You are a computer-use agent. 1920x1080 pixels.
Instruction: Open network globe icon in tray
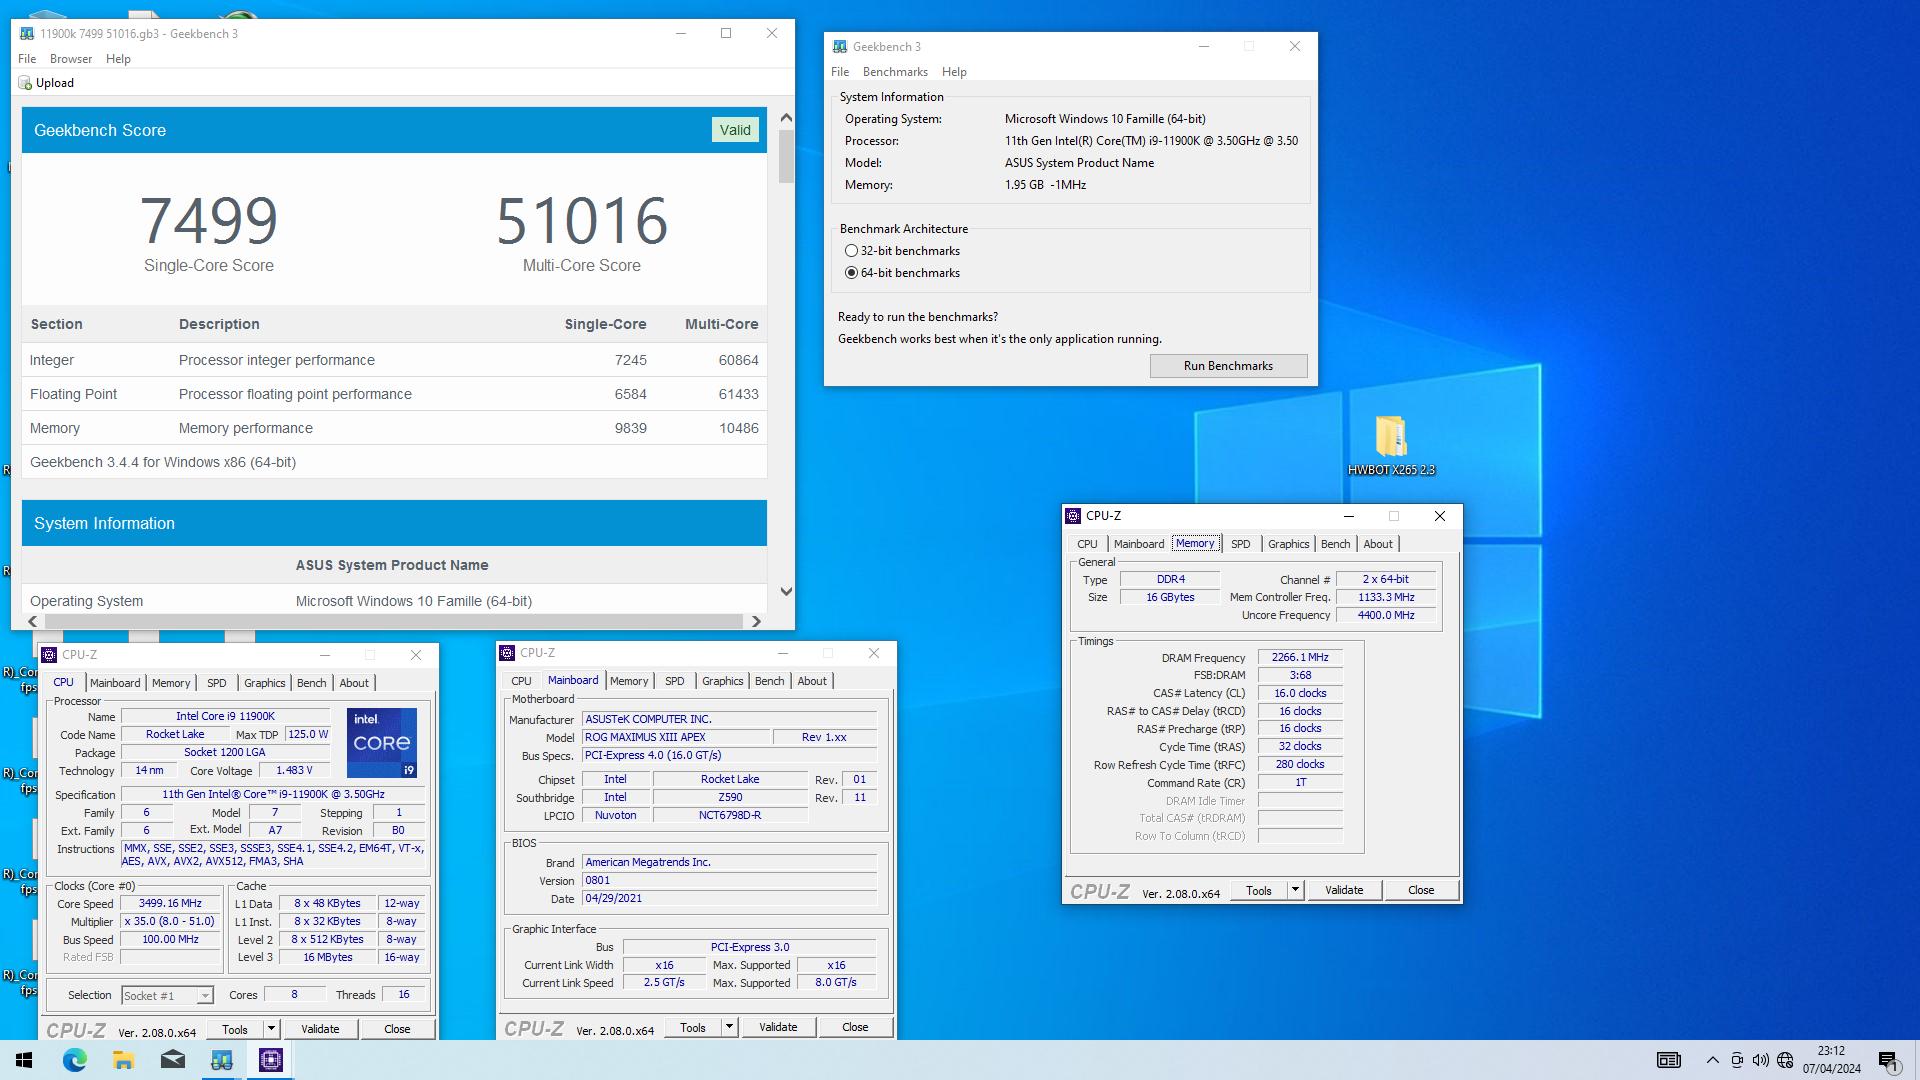tap(1785, 1060)
